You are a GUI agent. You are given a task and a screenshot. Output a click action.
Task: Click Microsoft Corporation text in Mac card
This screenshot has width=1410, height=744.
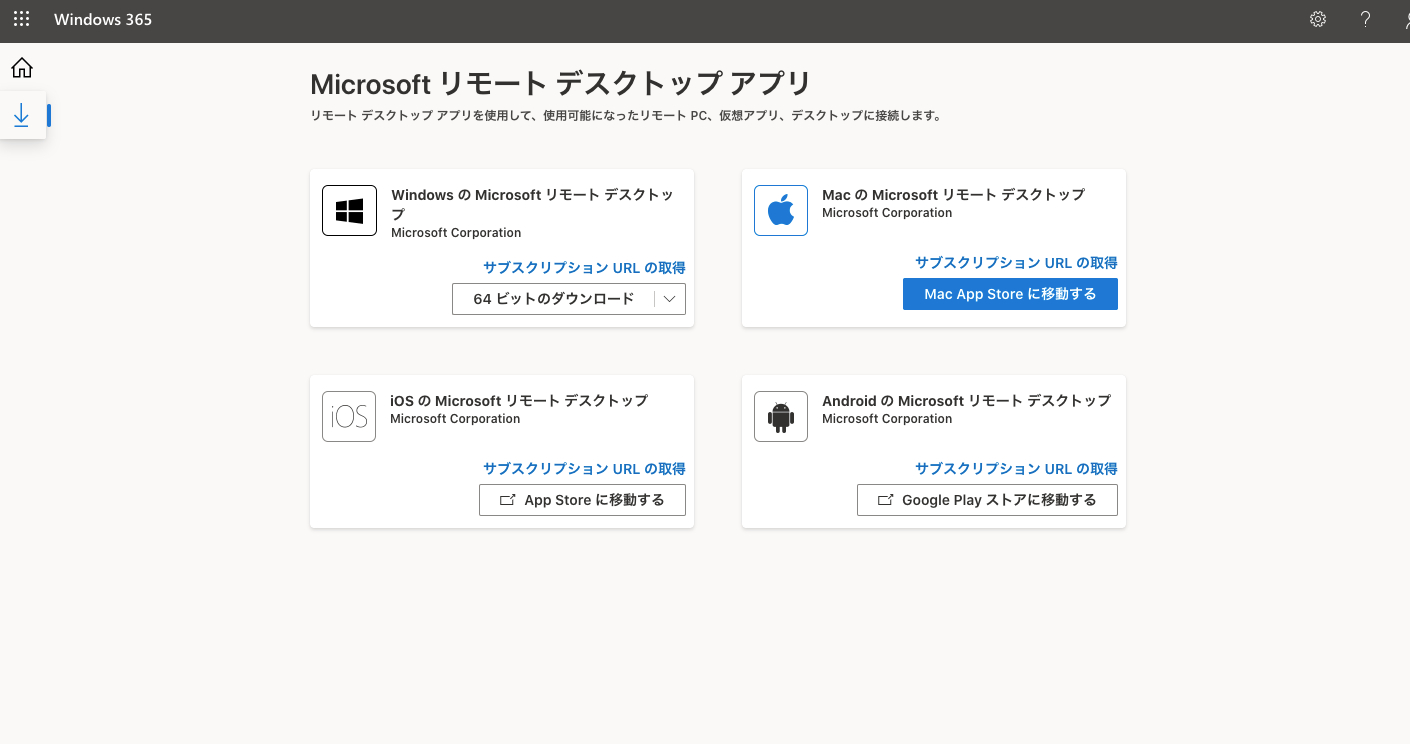pos(887,213)
